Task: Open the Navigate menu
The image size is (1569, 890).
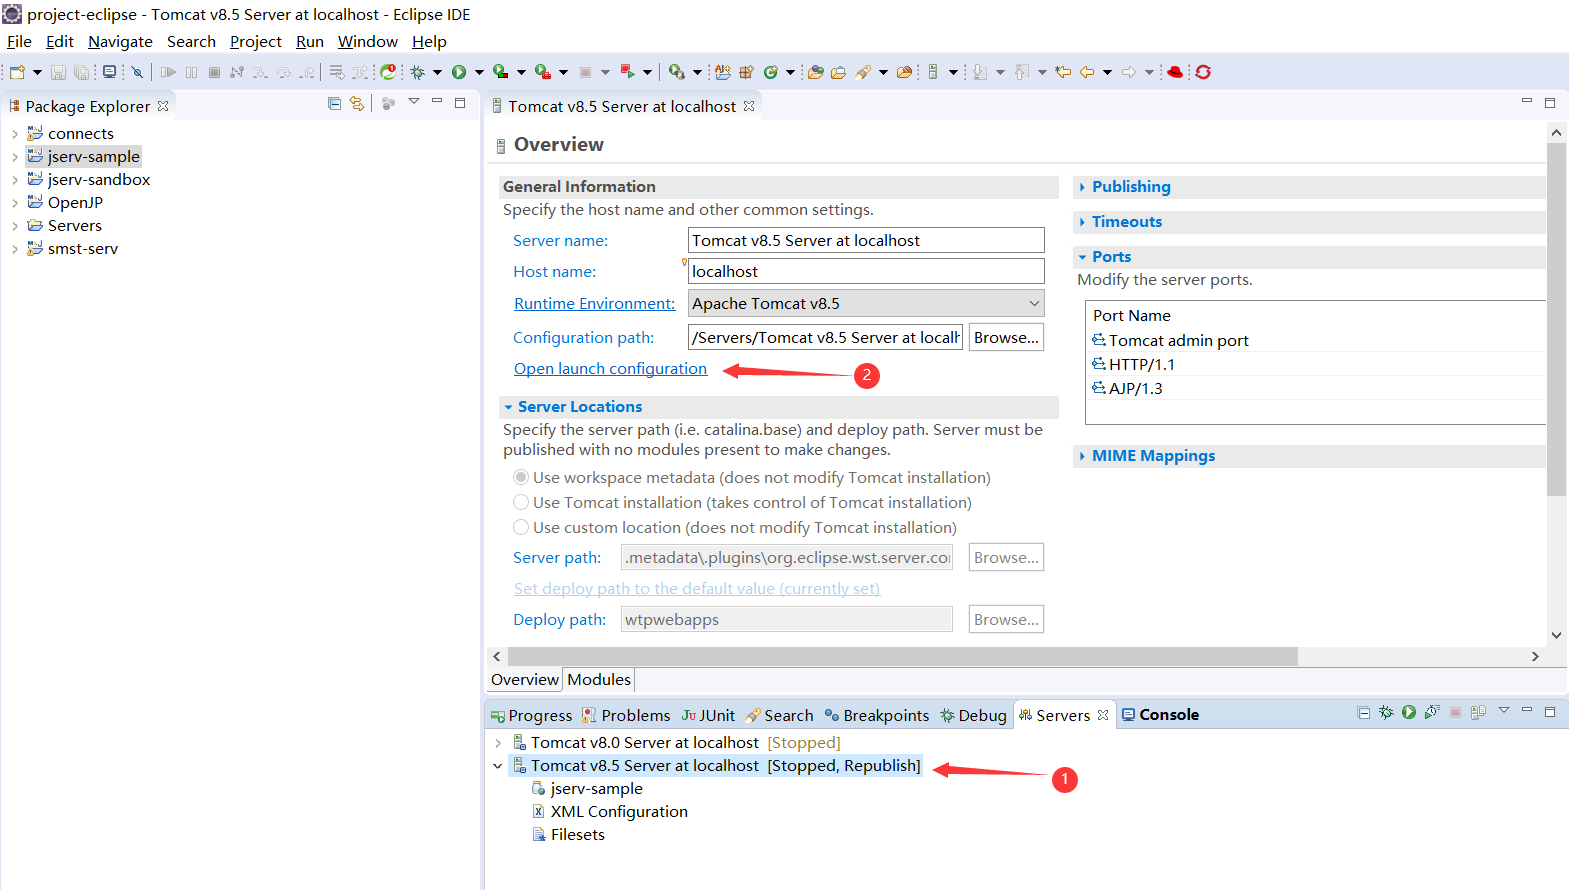Action: 120,42
